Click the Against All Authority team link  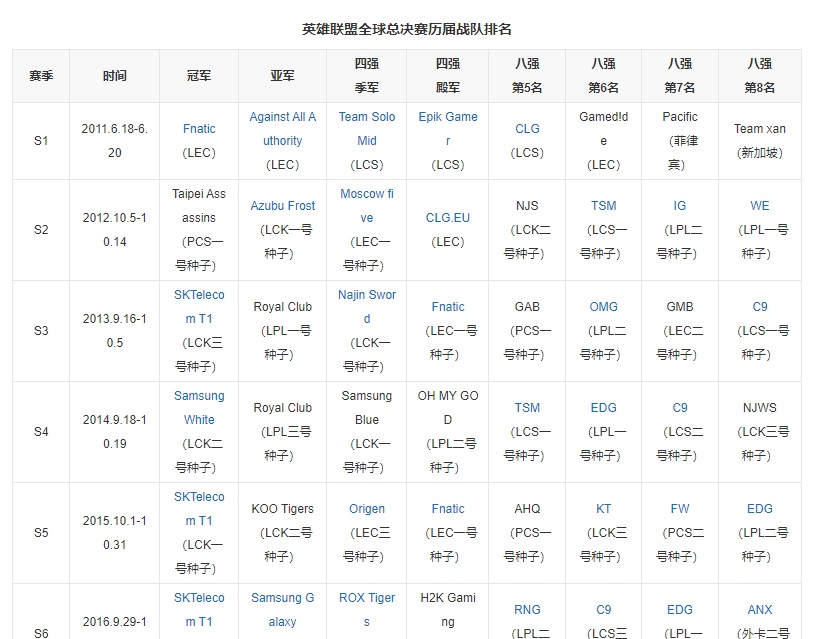[x=282, y=129]
